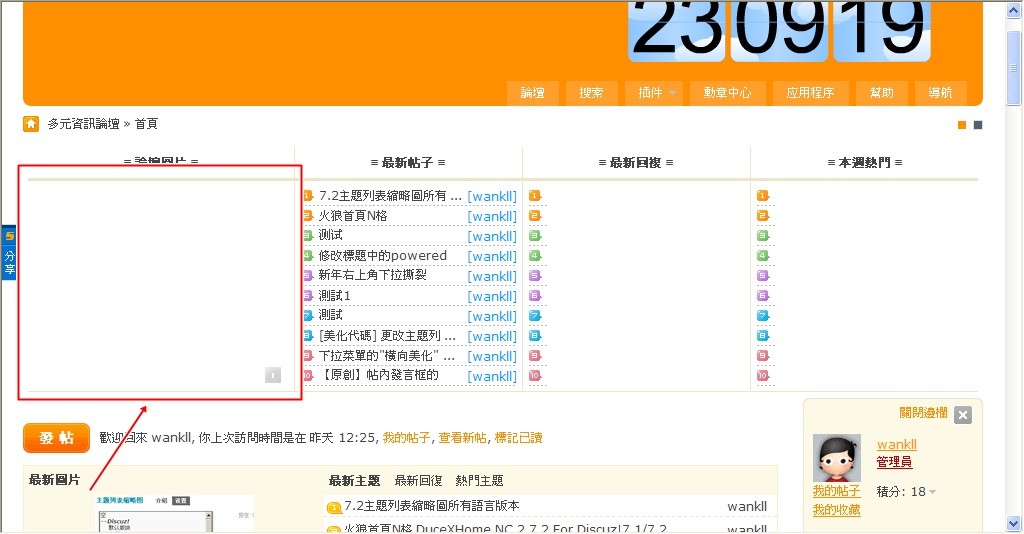The width and height of the screenshot is (1024, 534).
Task: Open the 搜索 navigation menu item
Action: (x=591, y=93)
